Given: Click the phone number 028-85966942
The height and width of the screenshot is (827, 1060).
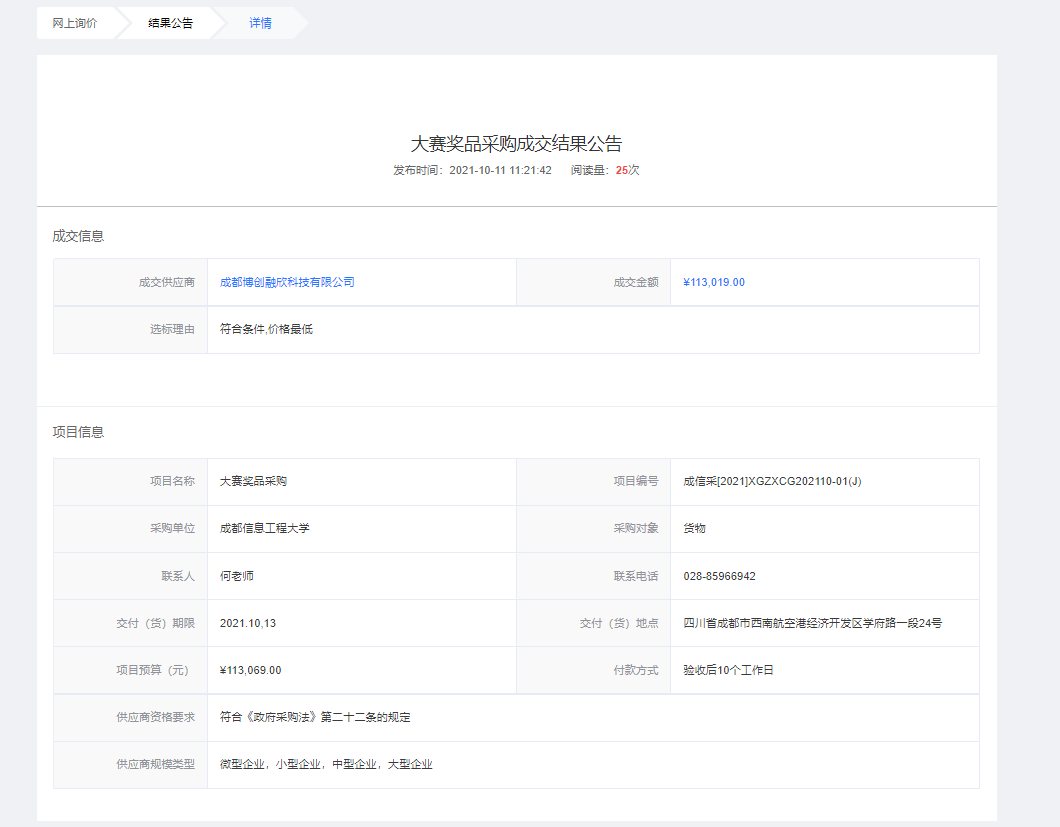Looking at the screenshot, I should [719, 576].
